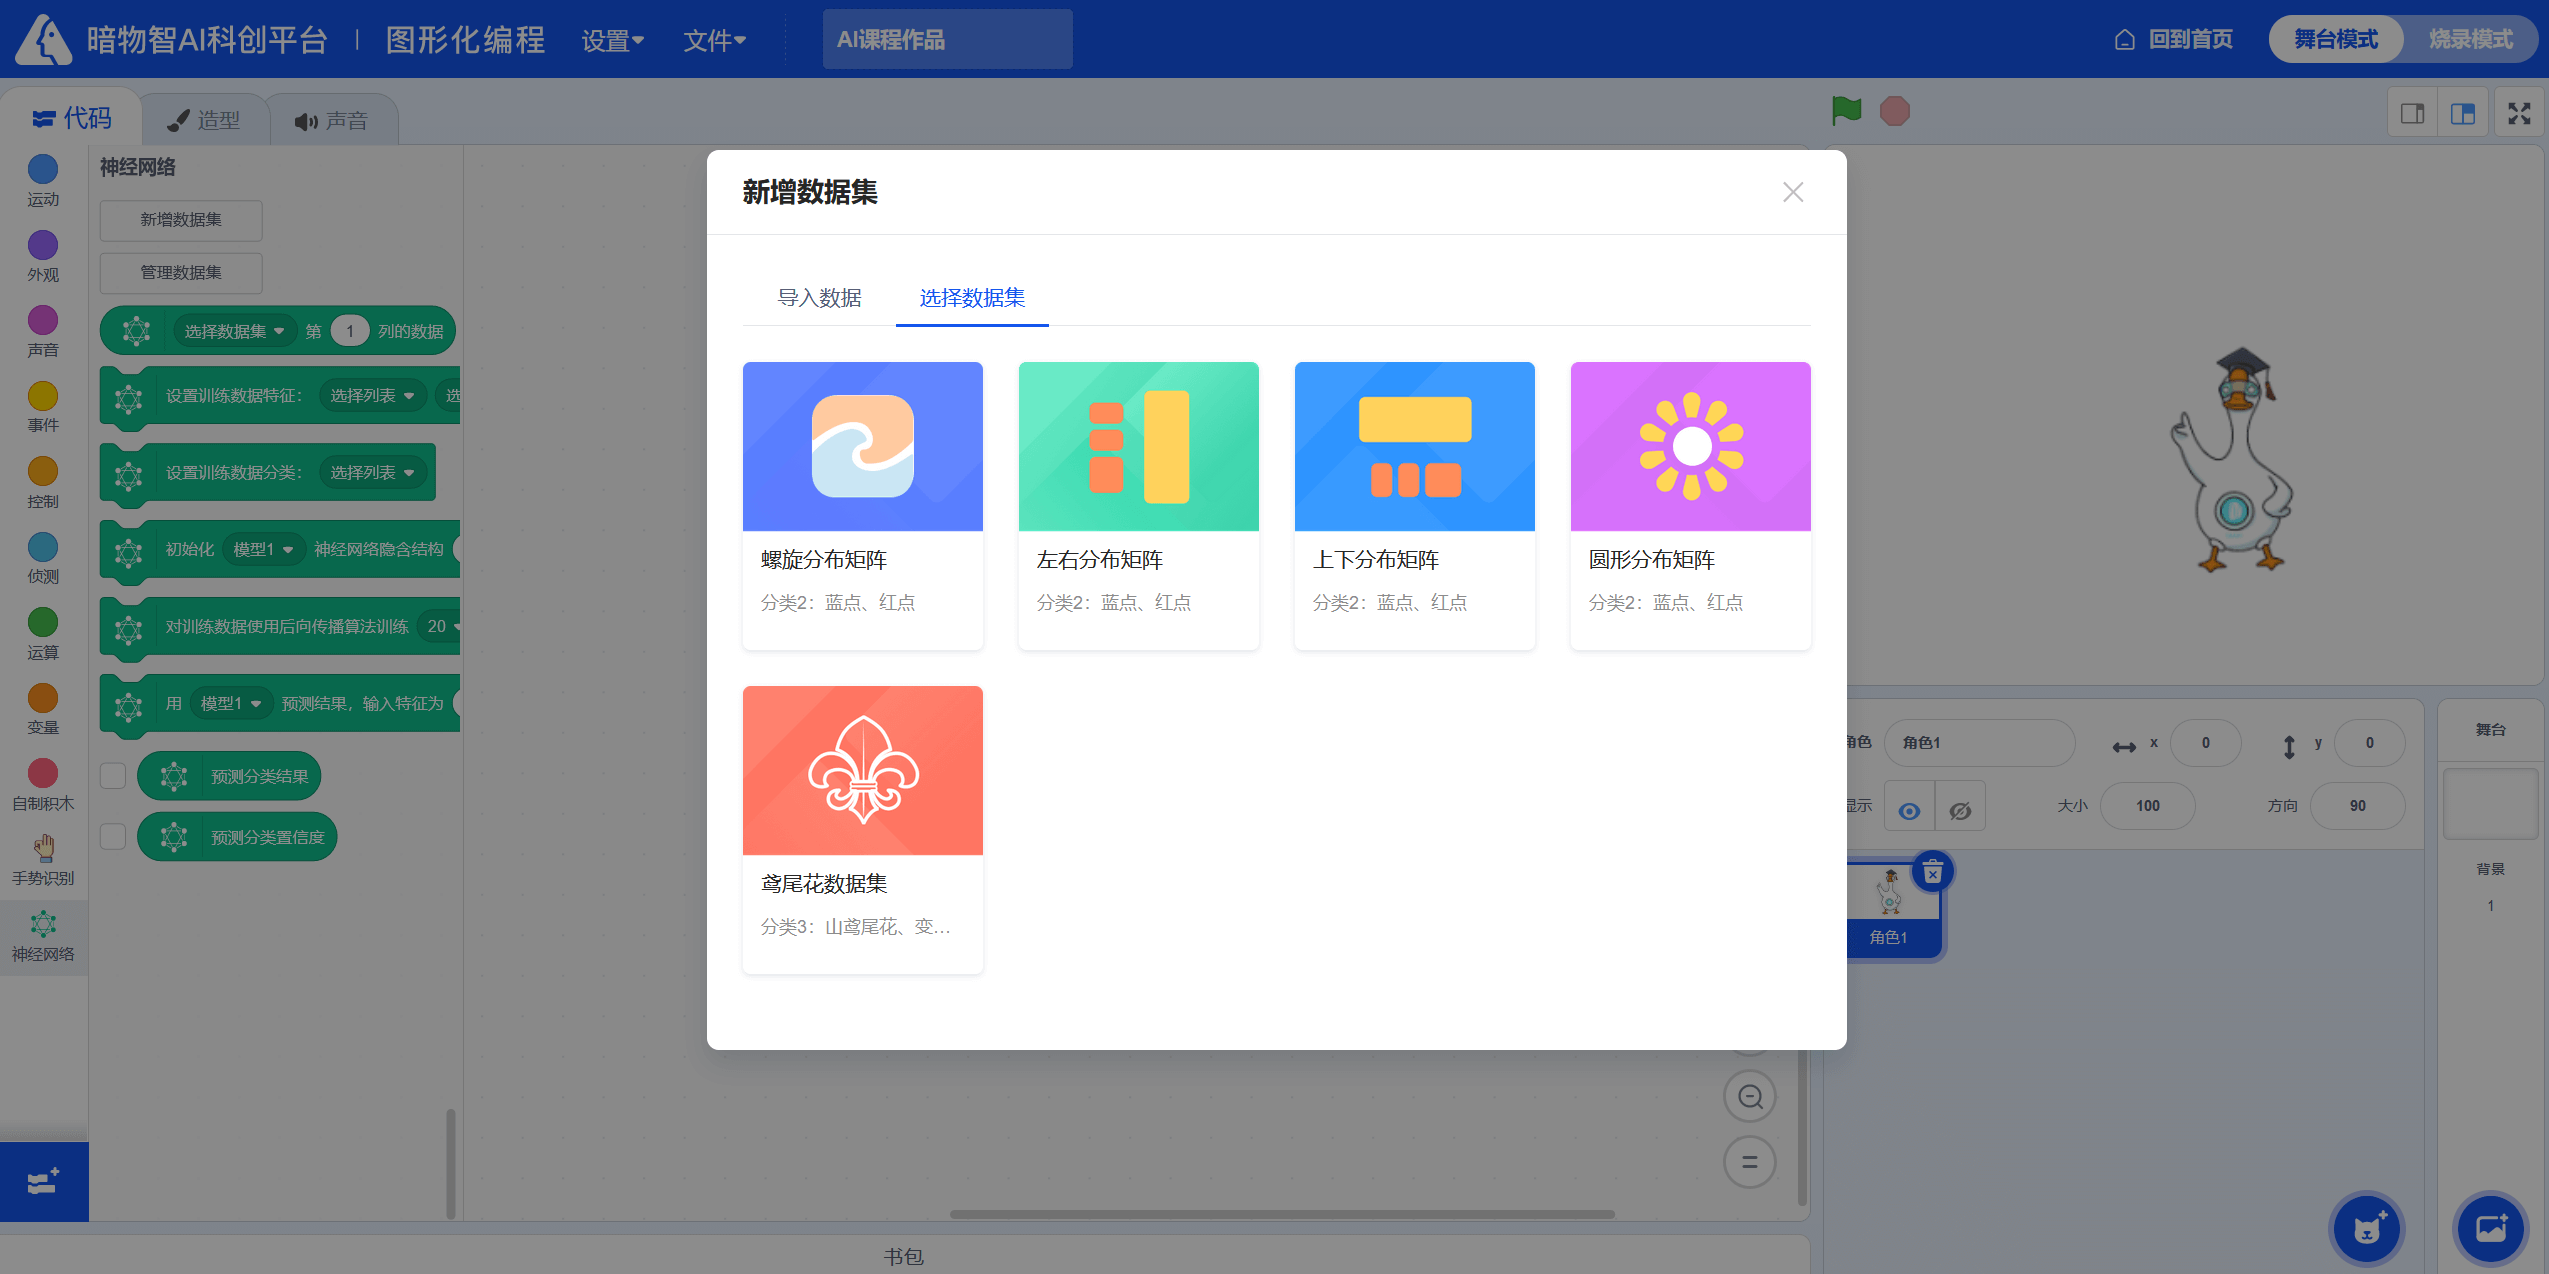Hide sprite with crossed-eye icon

(x=1960, y=810)
